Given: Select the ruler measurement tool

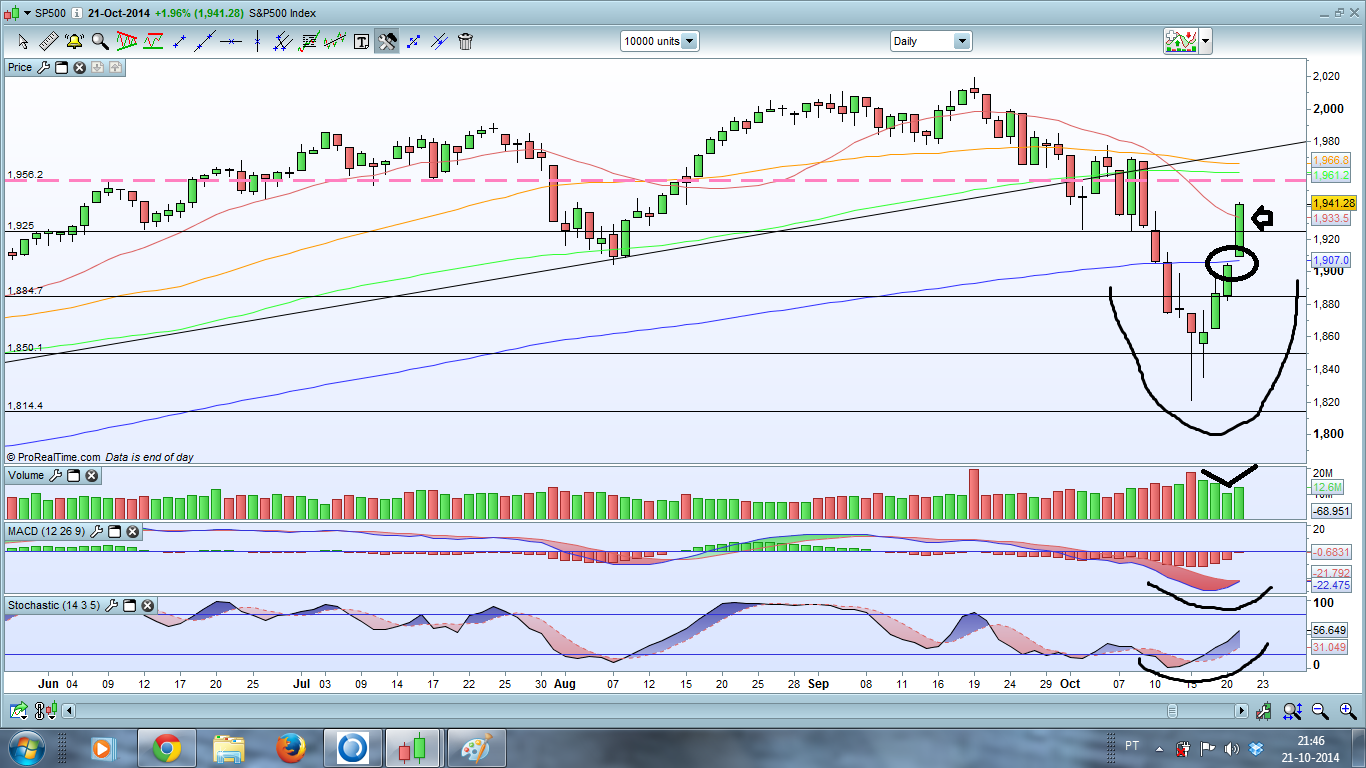Looking at the screenshot, I should pyautogui.click(x=48, y=41).
